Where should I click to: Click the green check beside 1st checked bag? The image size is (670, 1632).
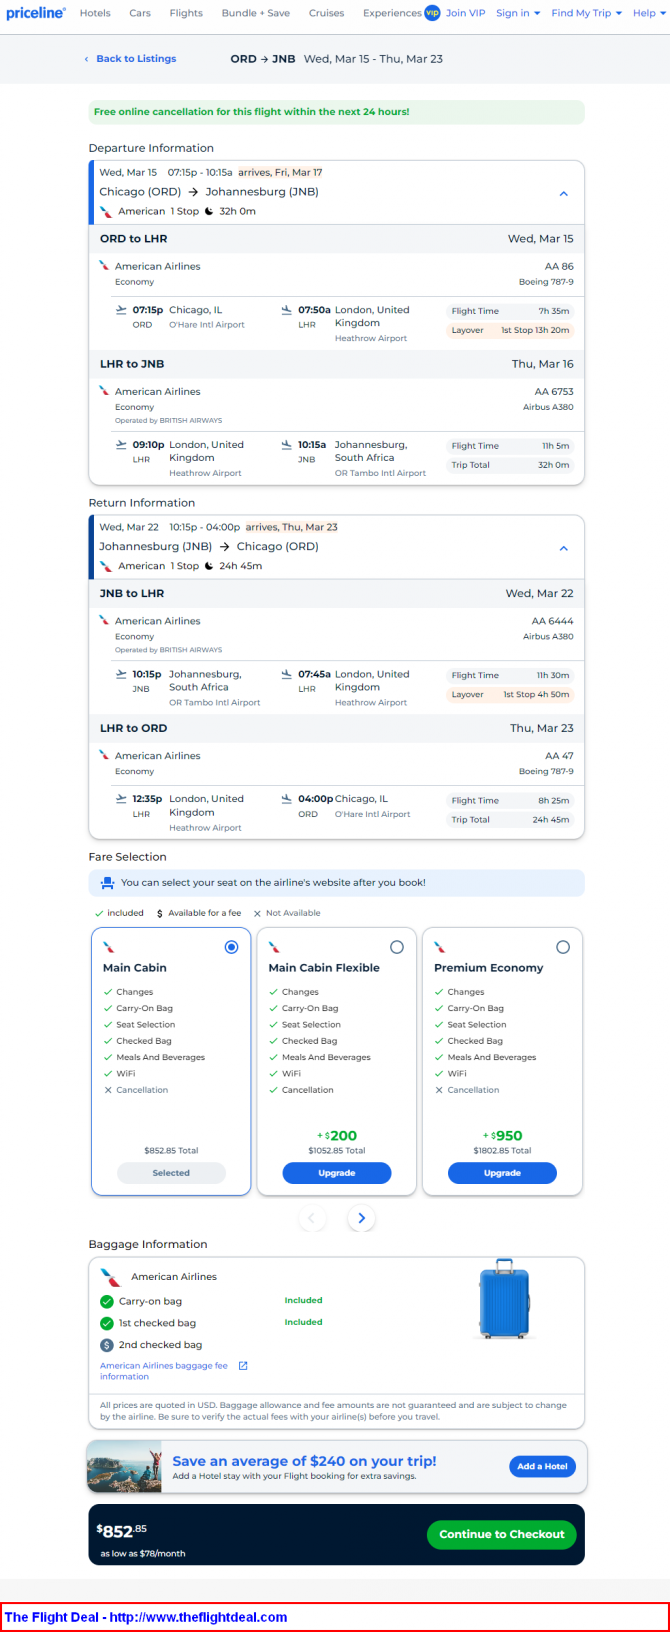[107, 1323]
